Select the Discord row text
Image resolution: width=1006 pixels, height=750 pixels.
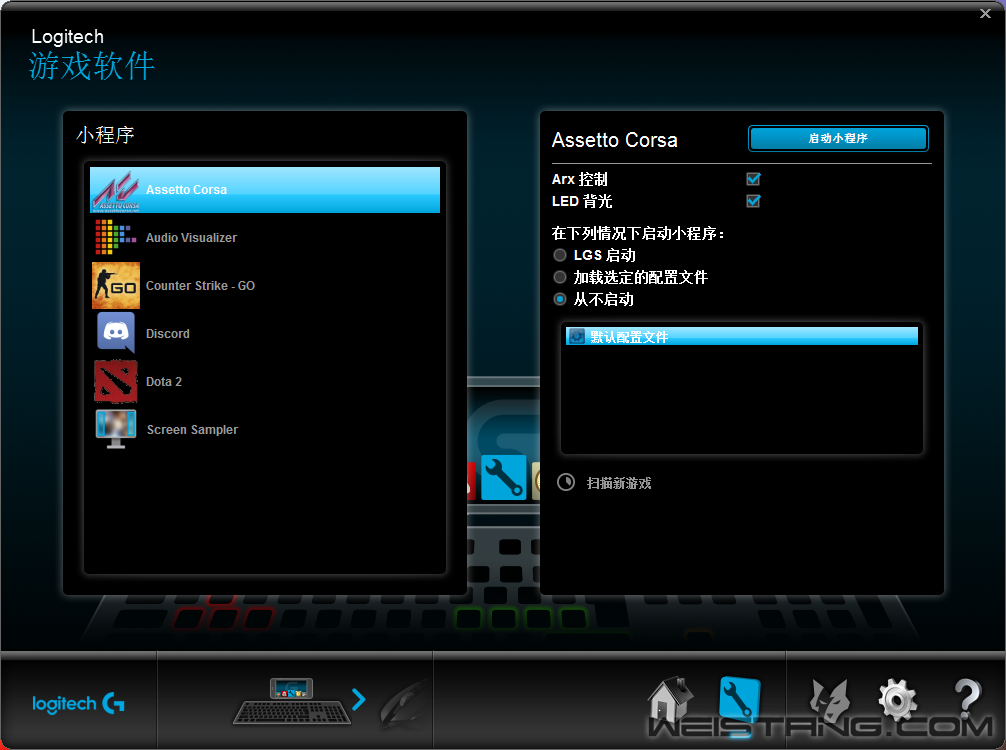click(167, 334)
